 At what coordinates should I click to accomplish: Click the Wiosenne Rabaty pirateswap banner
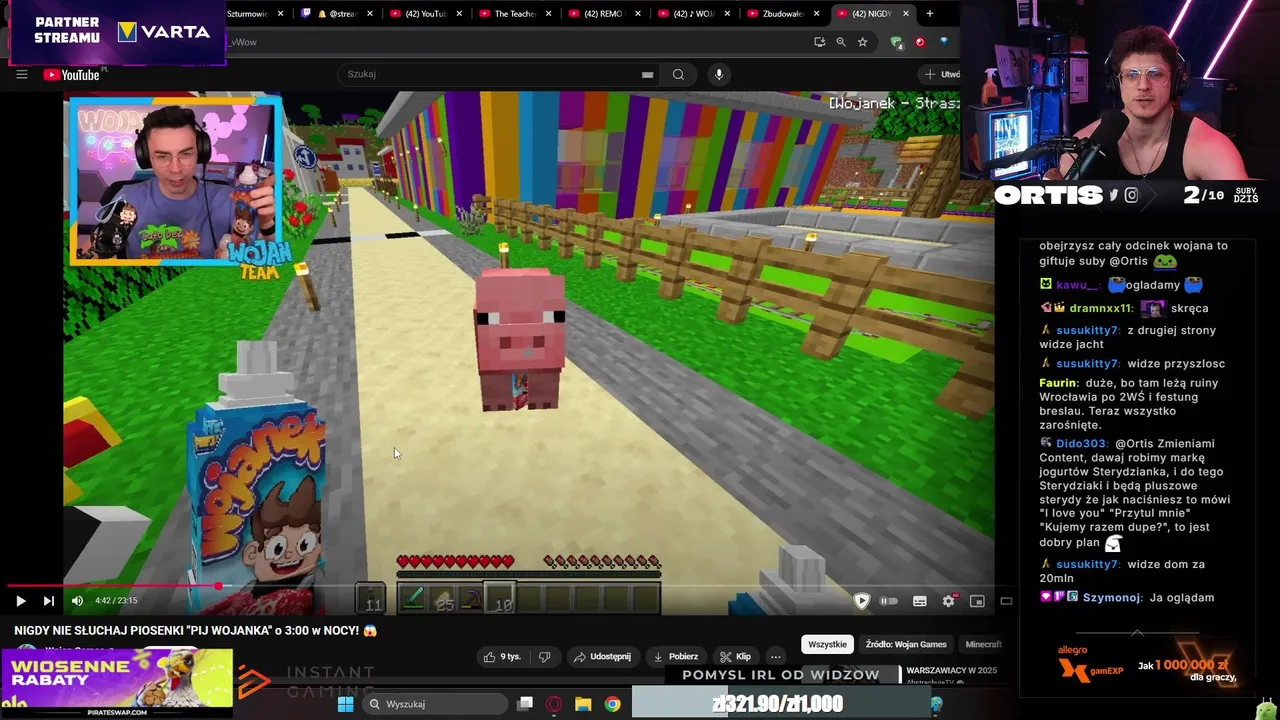(117, 682)
